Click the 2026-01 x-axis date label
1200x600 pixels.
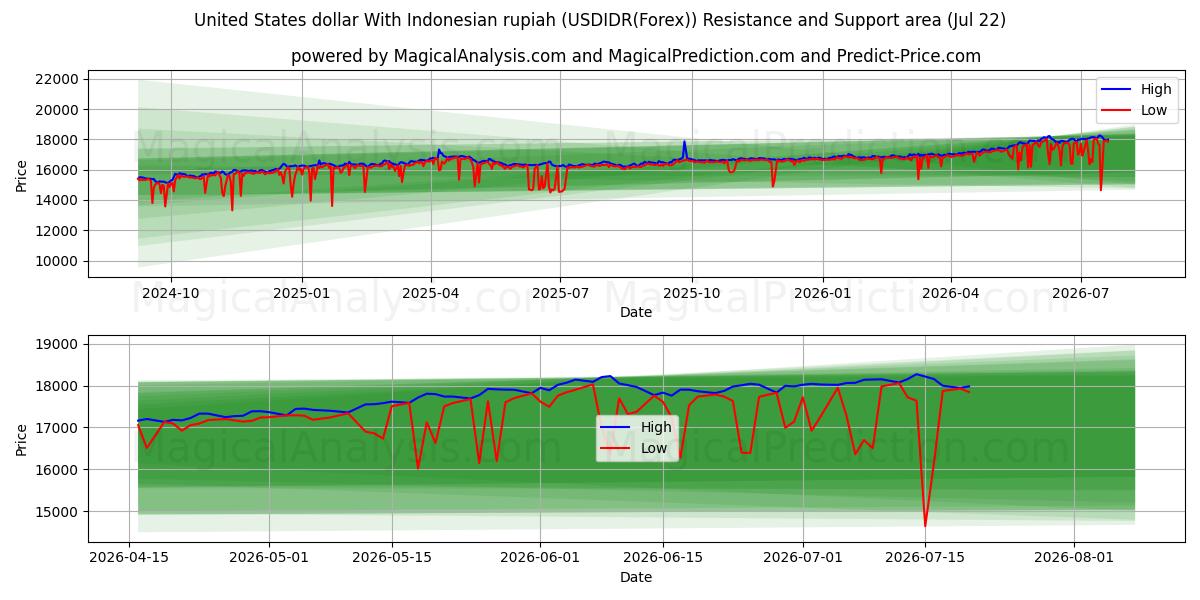click(822, 294)
